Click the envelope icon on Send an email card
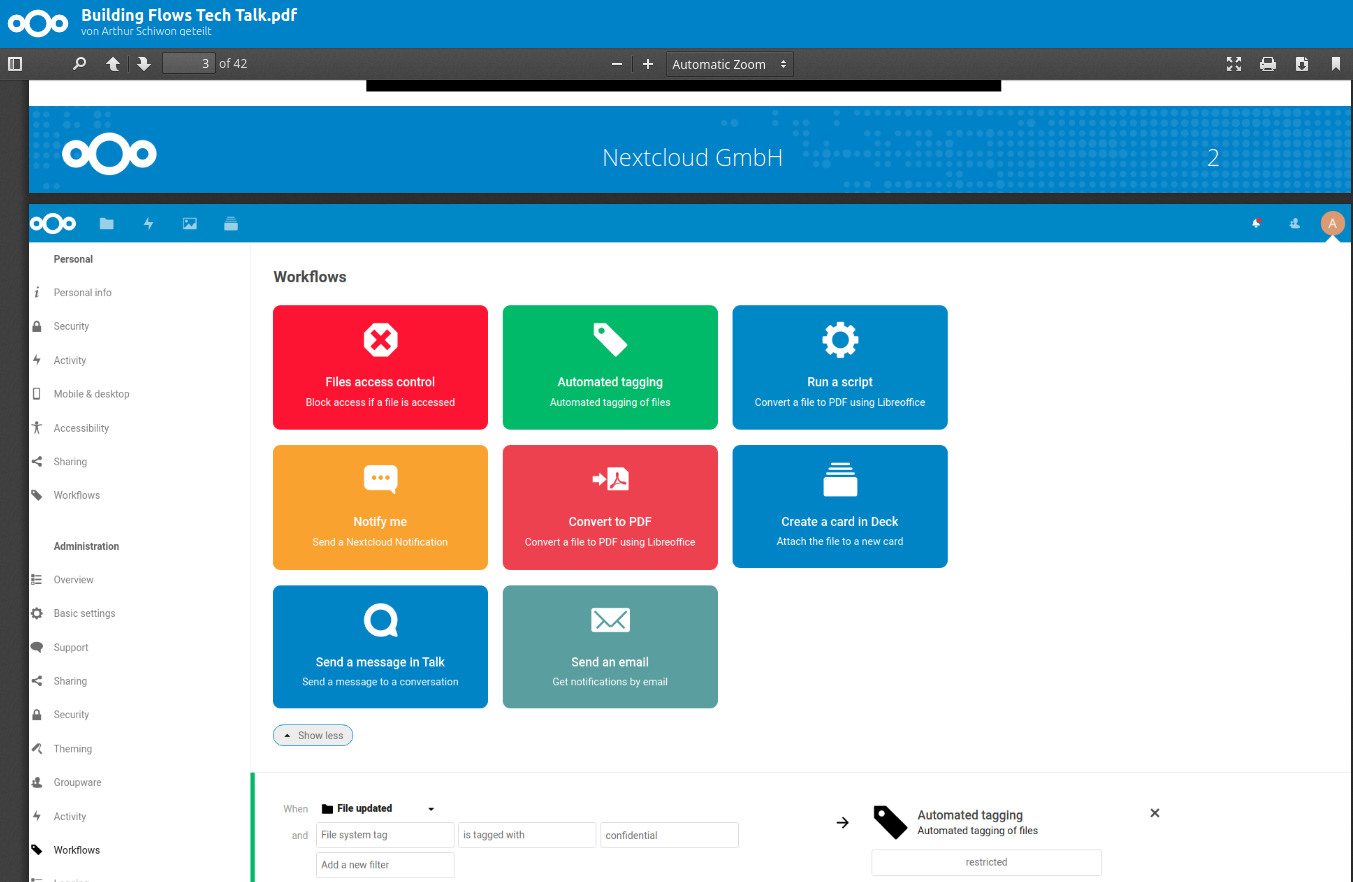This screenshot has height=882, width=1353. coord(610,620)
